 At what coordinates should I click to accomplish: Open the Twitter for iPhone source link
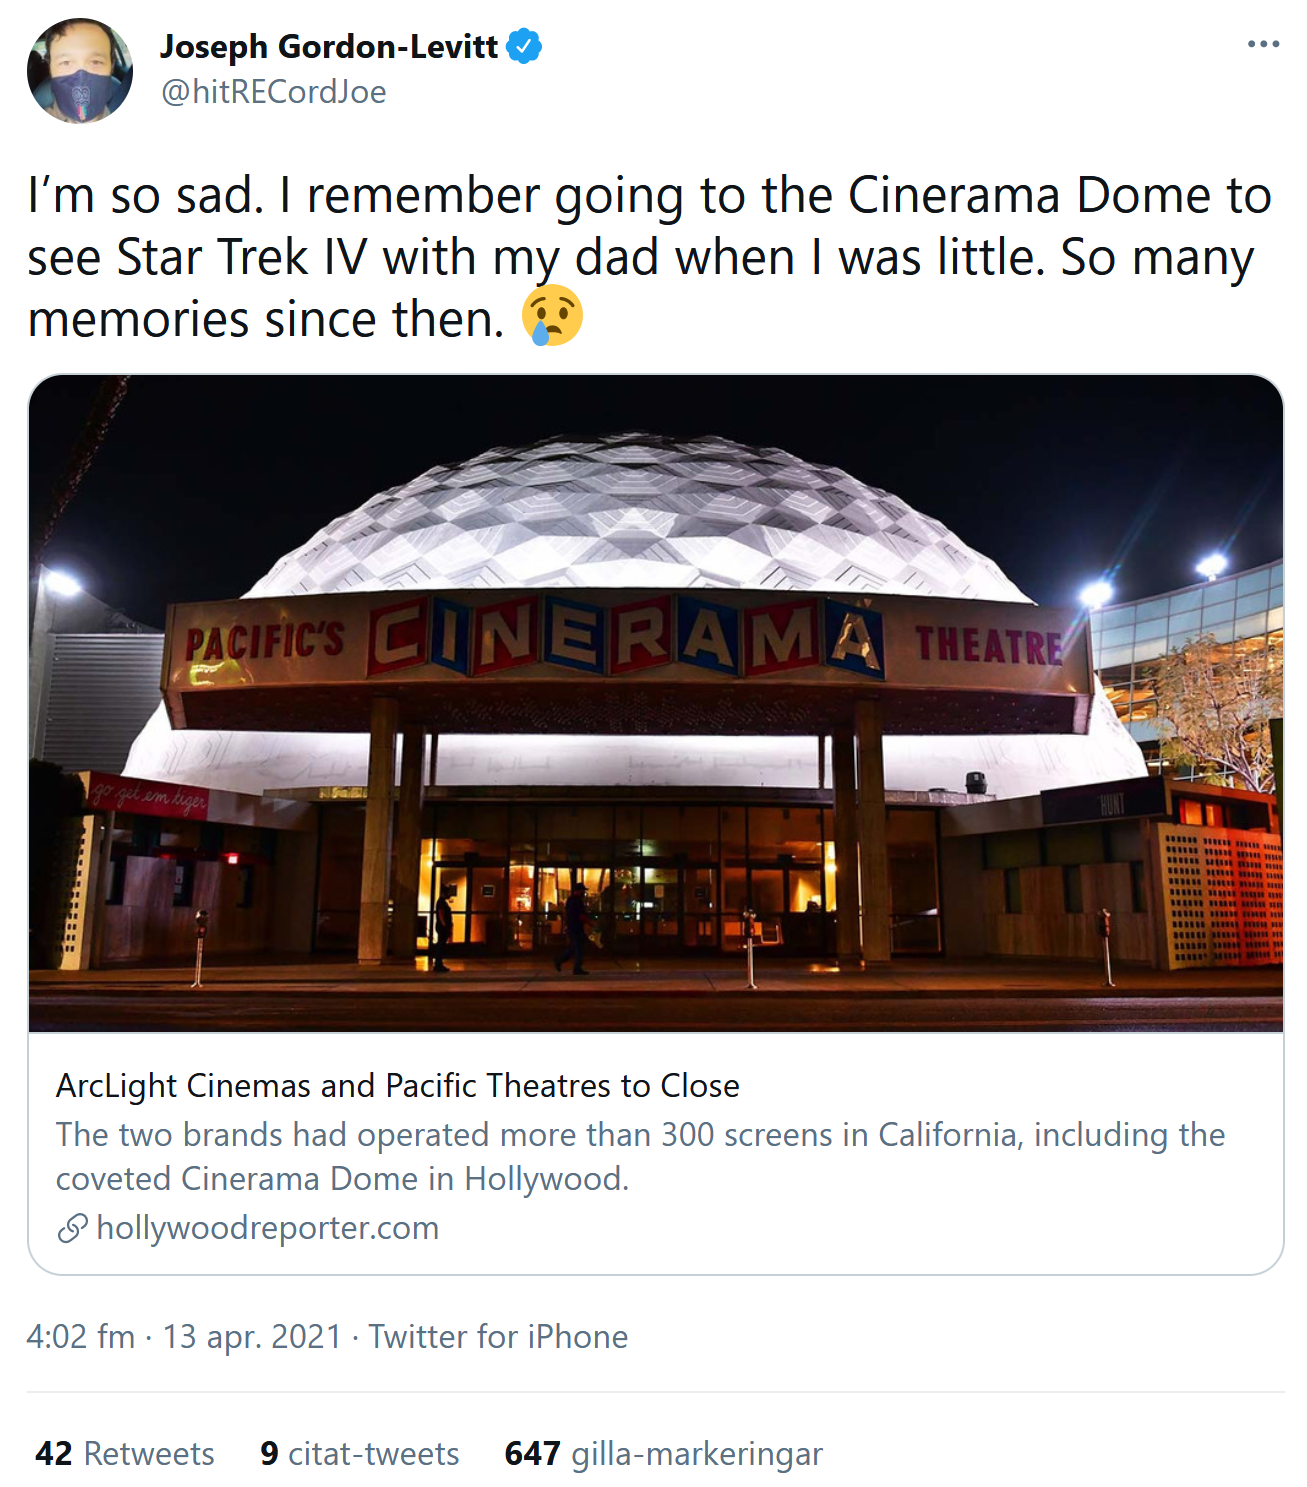pyautogui.click(x=498, y=1337)
